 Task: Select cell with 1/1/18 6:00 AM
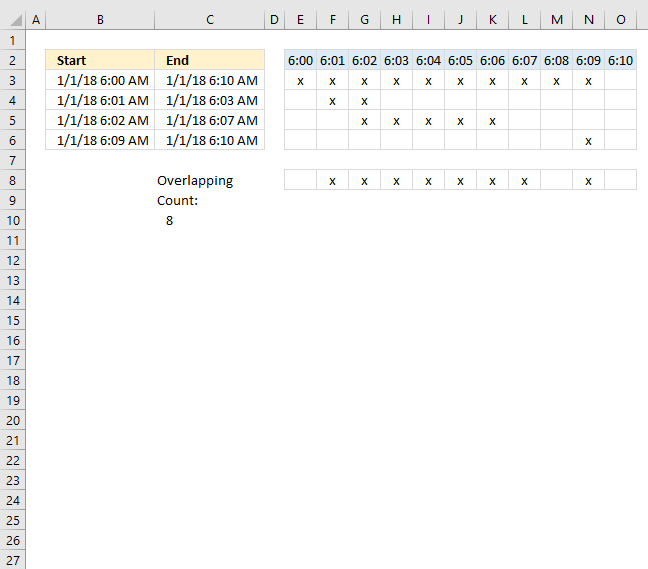(100, 80)
